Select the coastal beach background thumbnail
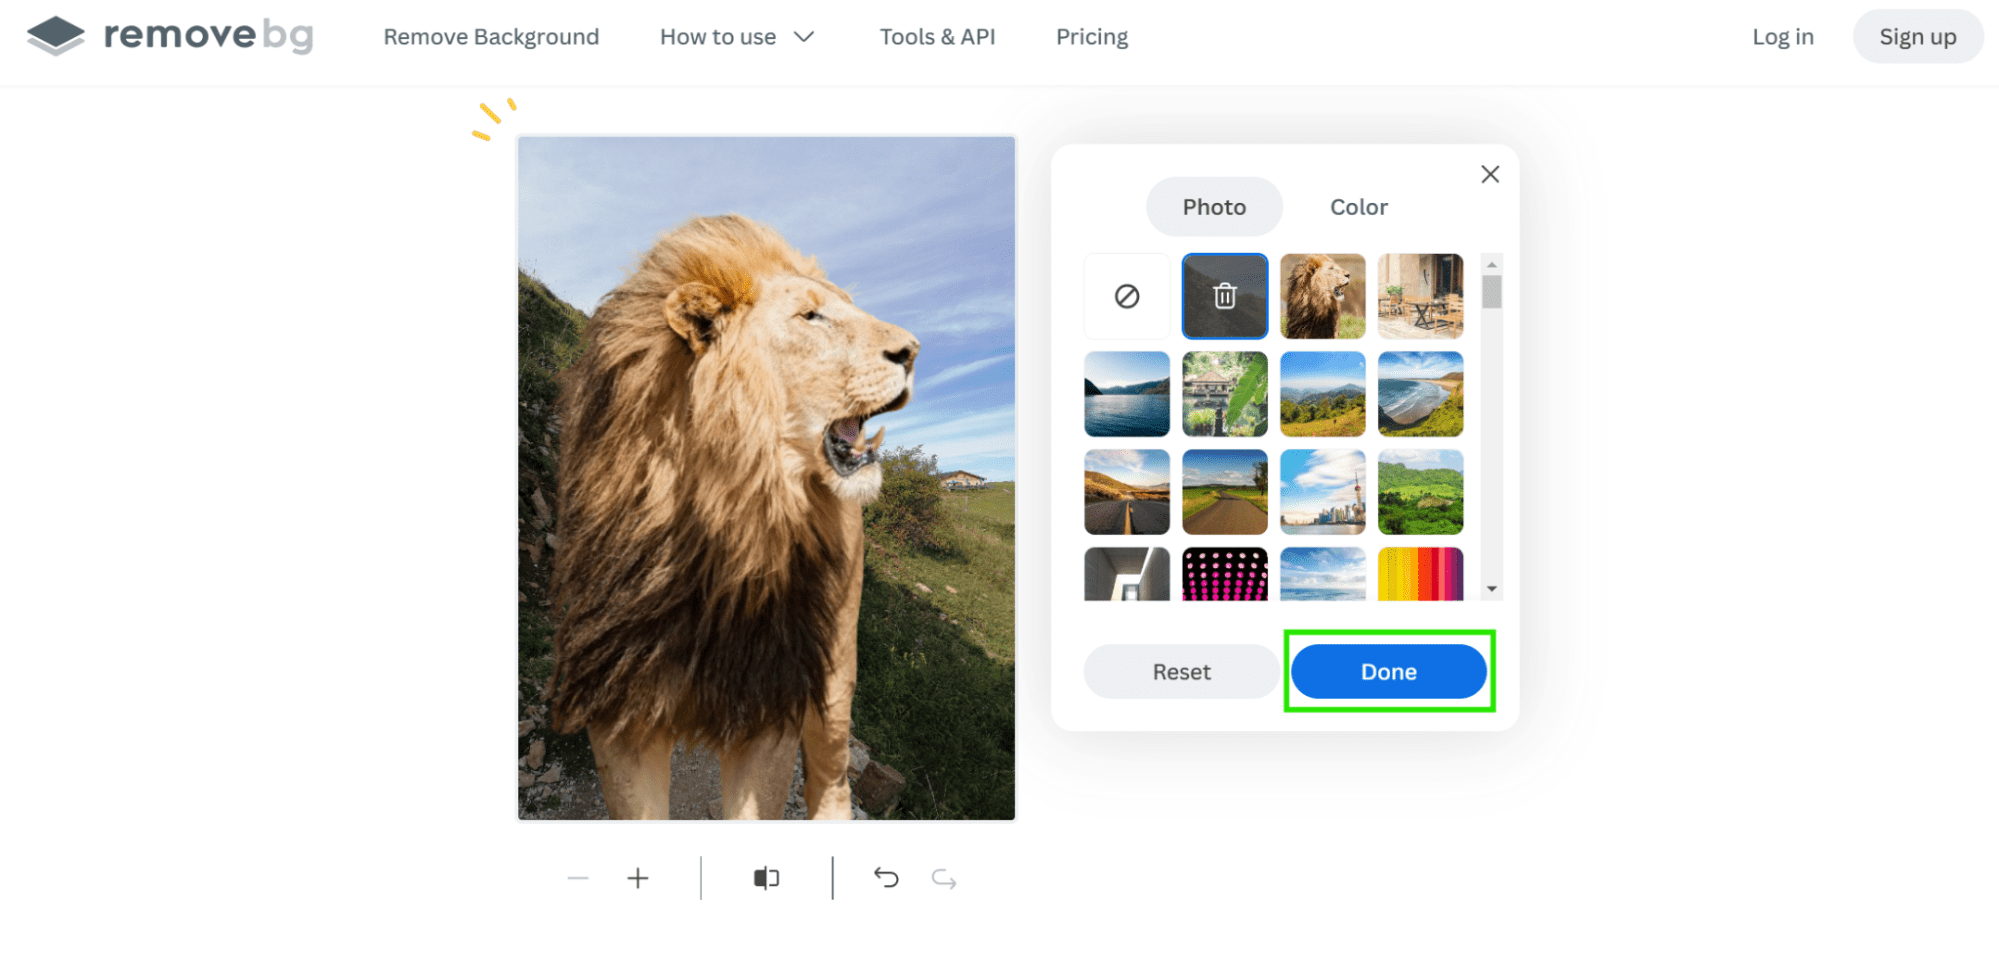Screen dimensions: 1999x953 1420,394
